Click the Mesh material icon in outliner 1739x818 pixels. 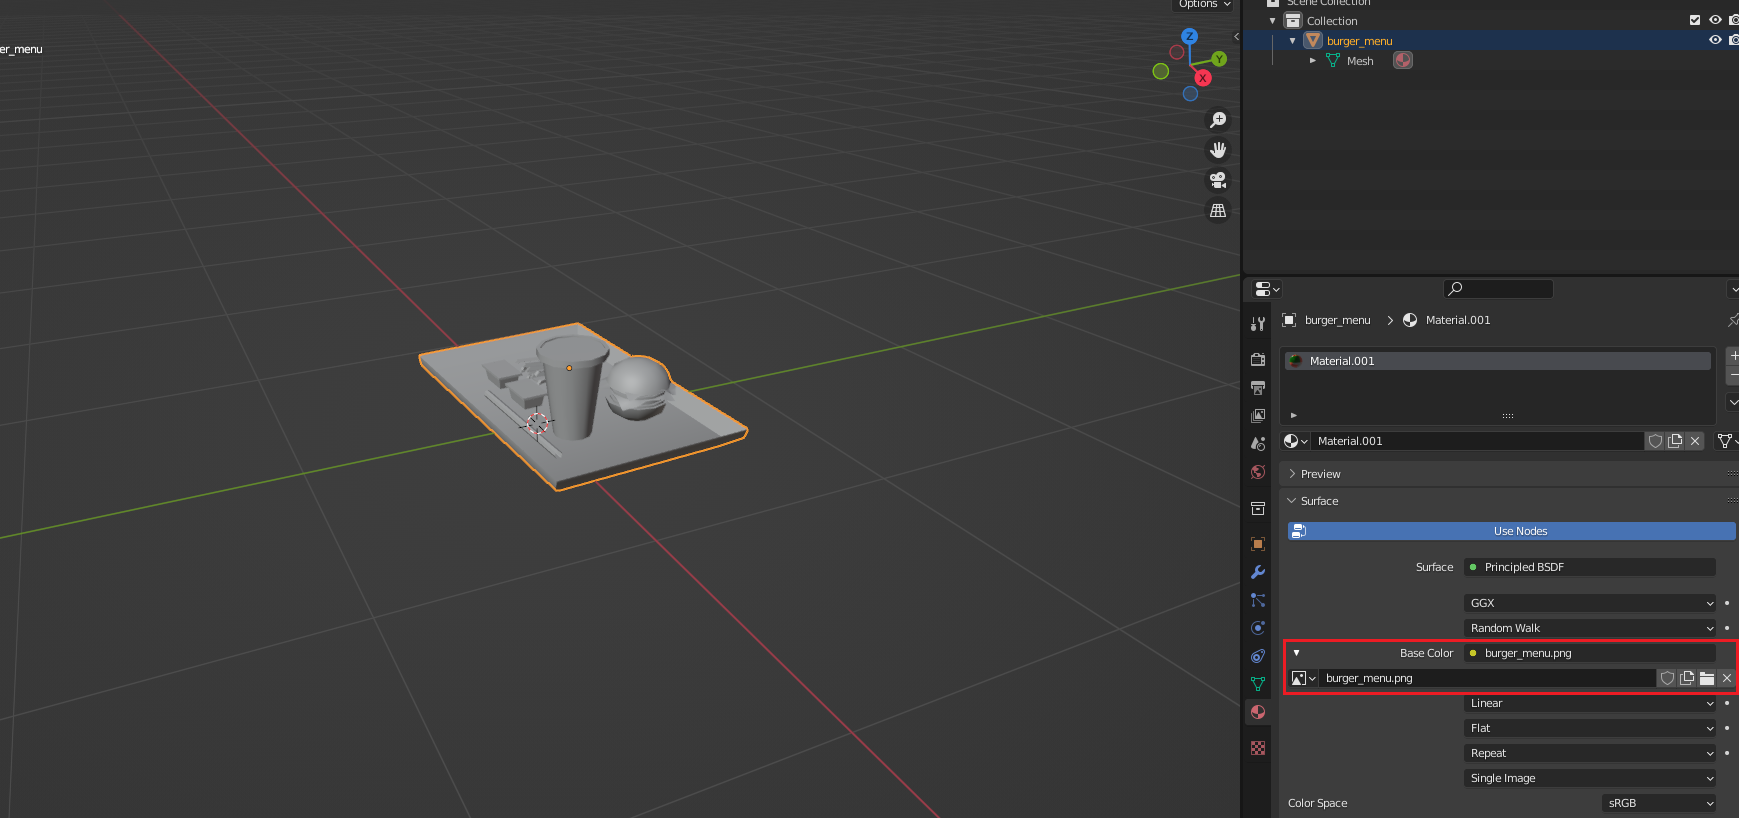click(x=1403, y=60)
